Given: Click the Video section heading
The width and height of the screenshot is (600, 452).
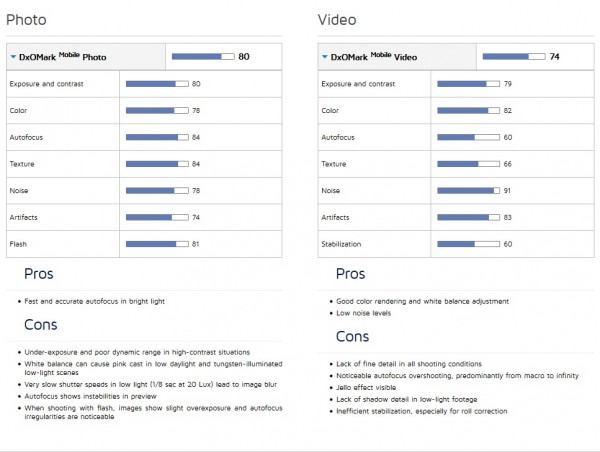Looking at the screenshot, I should click(x=337, y=20).
